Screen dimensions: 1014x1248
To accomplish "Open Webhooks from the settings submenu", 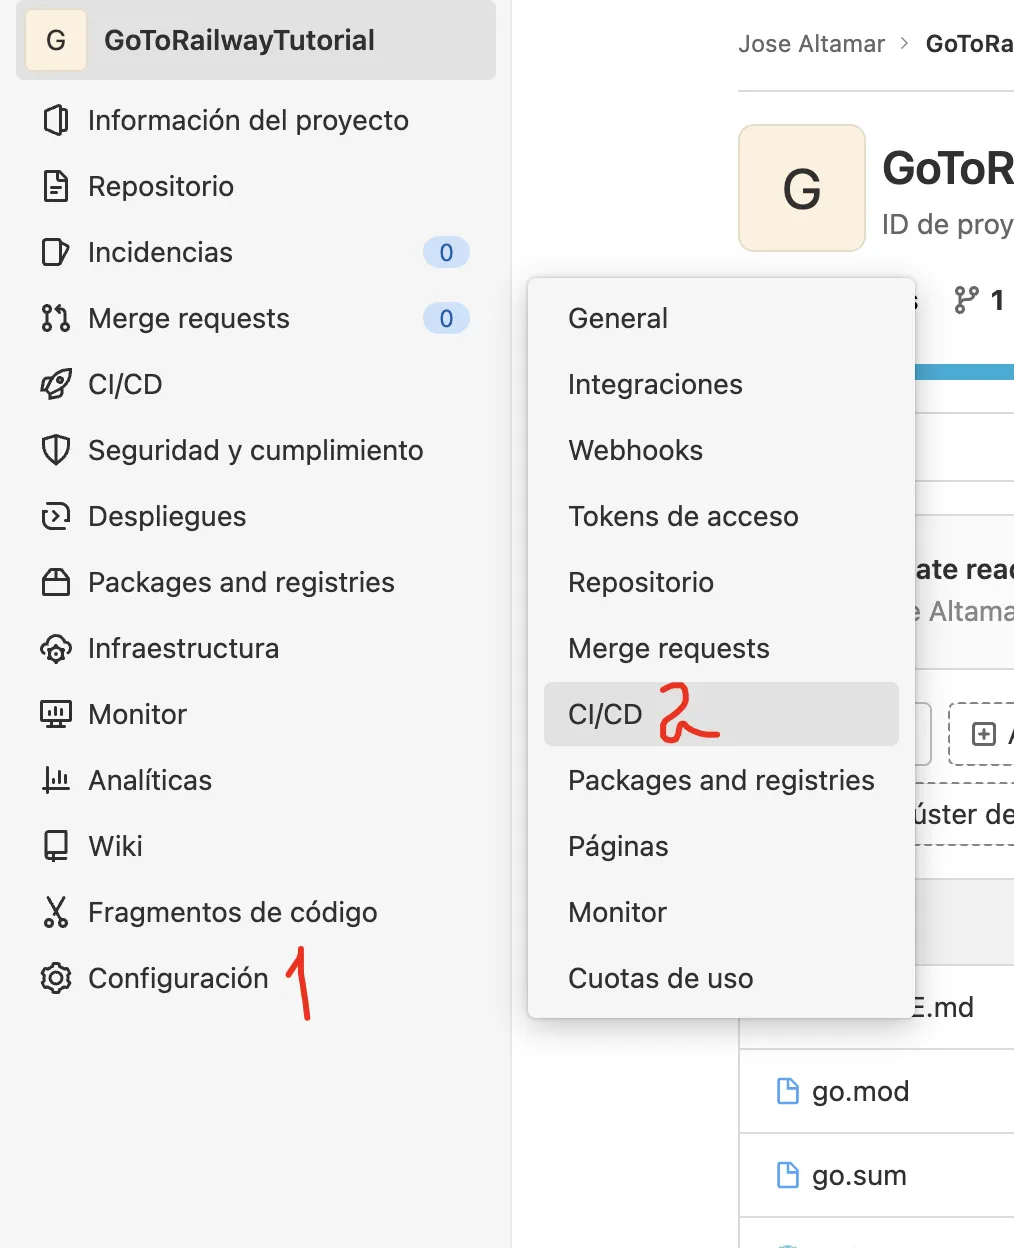I will click(x=636, y=450).
